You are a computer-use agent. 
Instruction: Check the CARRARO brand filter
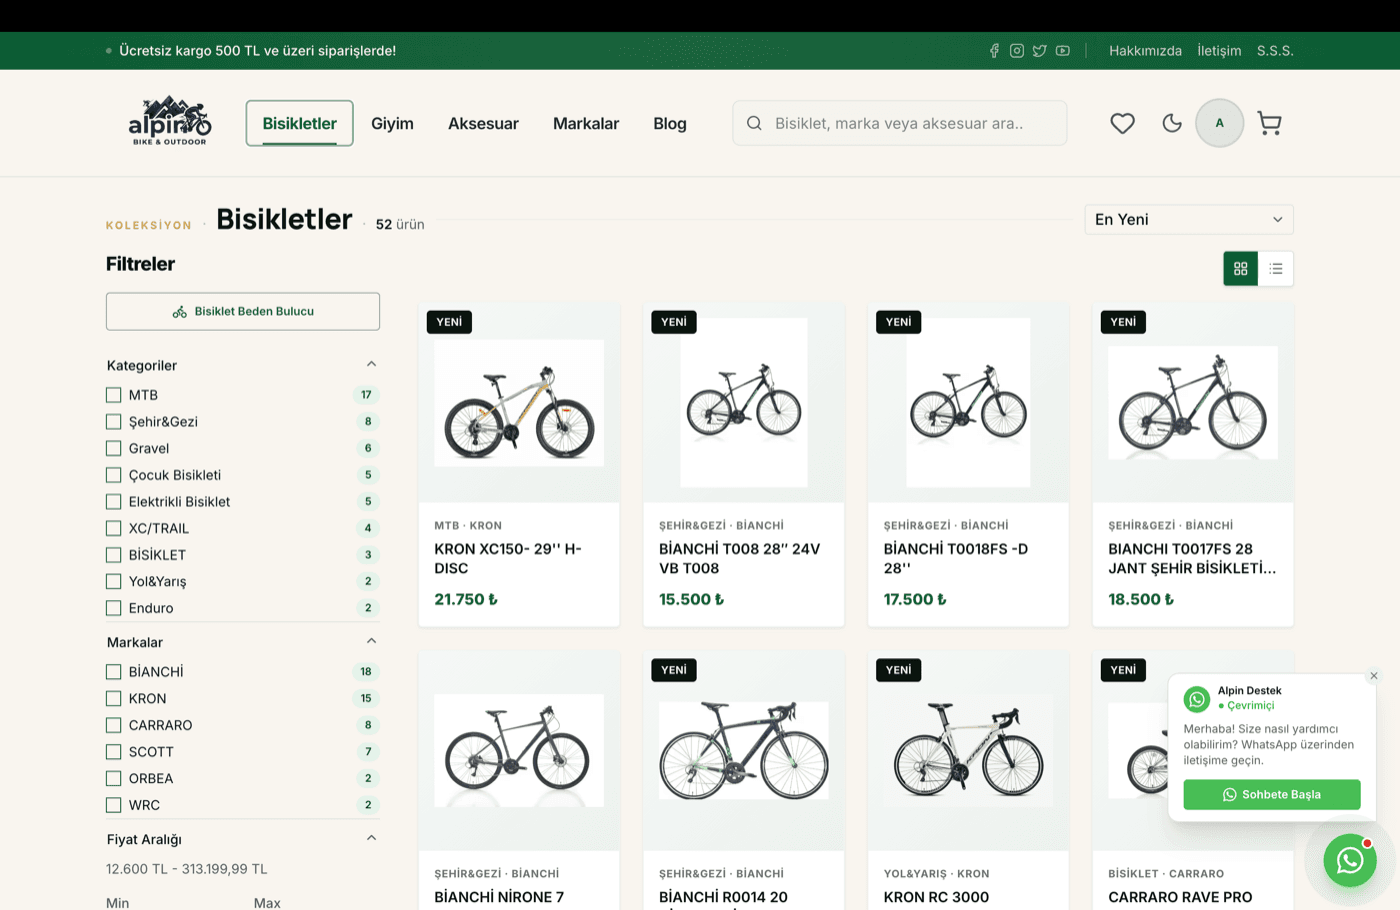114,725
